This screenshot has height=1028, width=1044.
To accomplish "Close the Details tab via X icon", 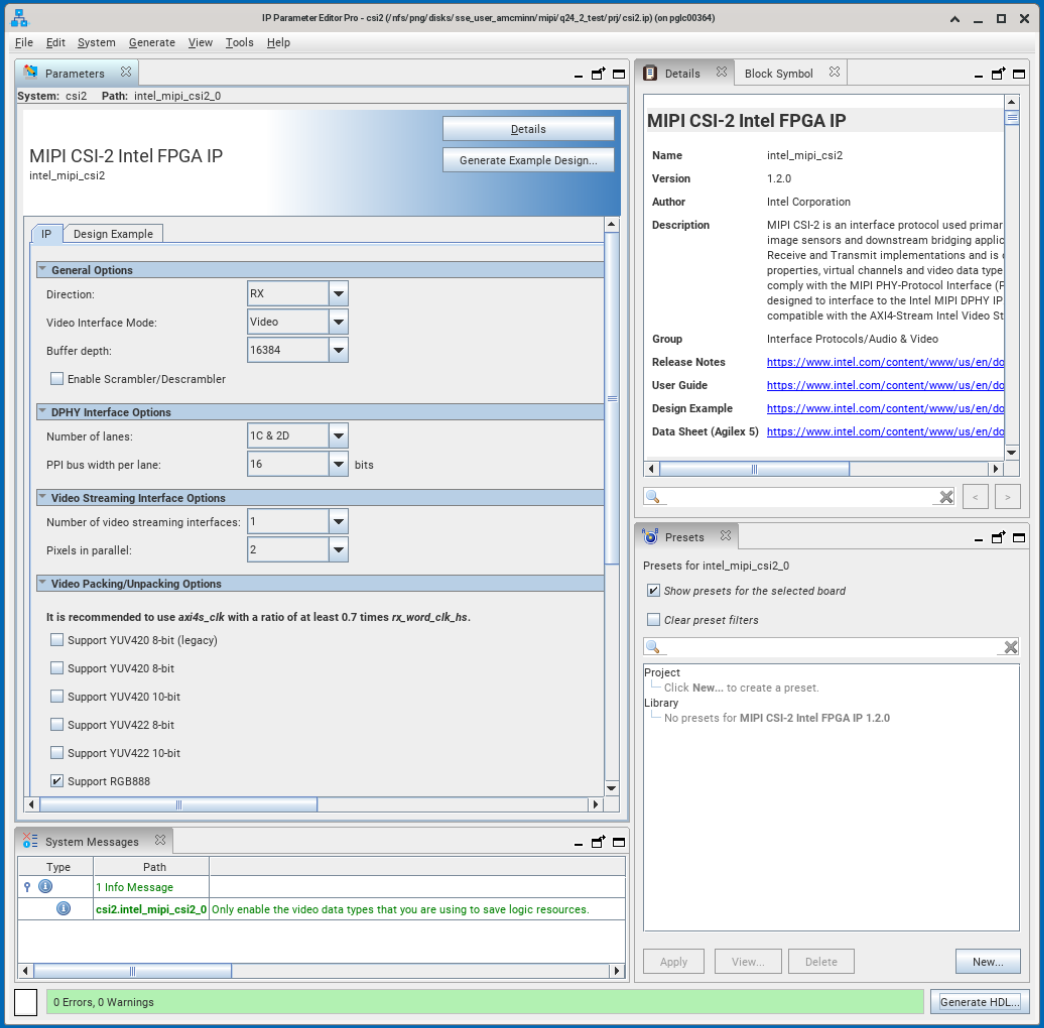I will pos(721,72).
